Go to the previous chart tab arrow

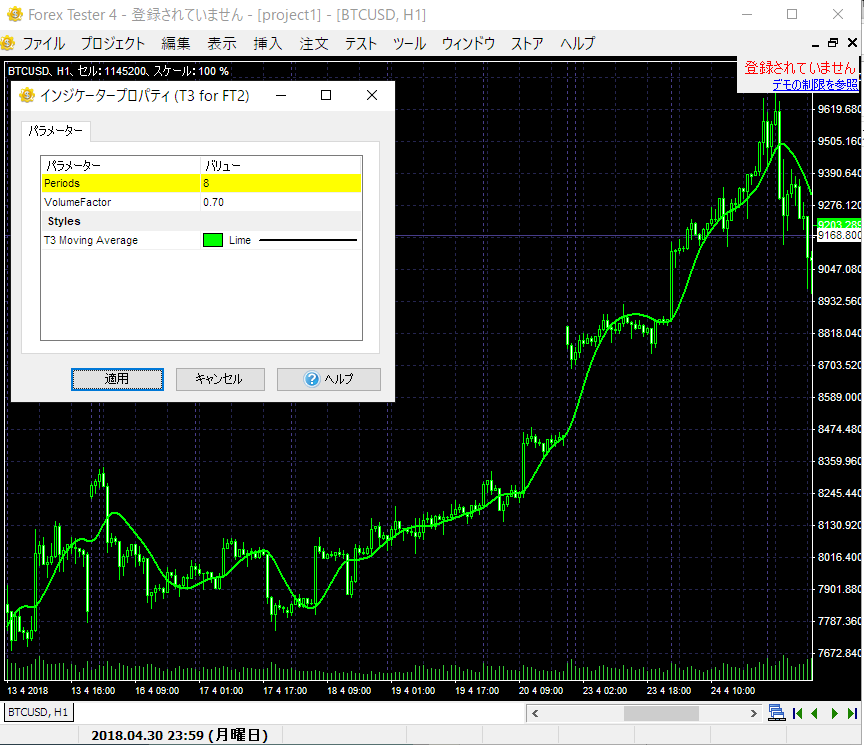[814, 714]
